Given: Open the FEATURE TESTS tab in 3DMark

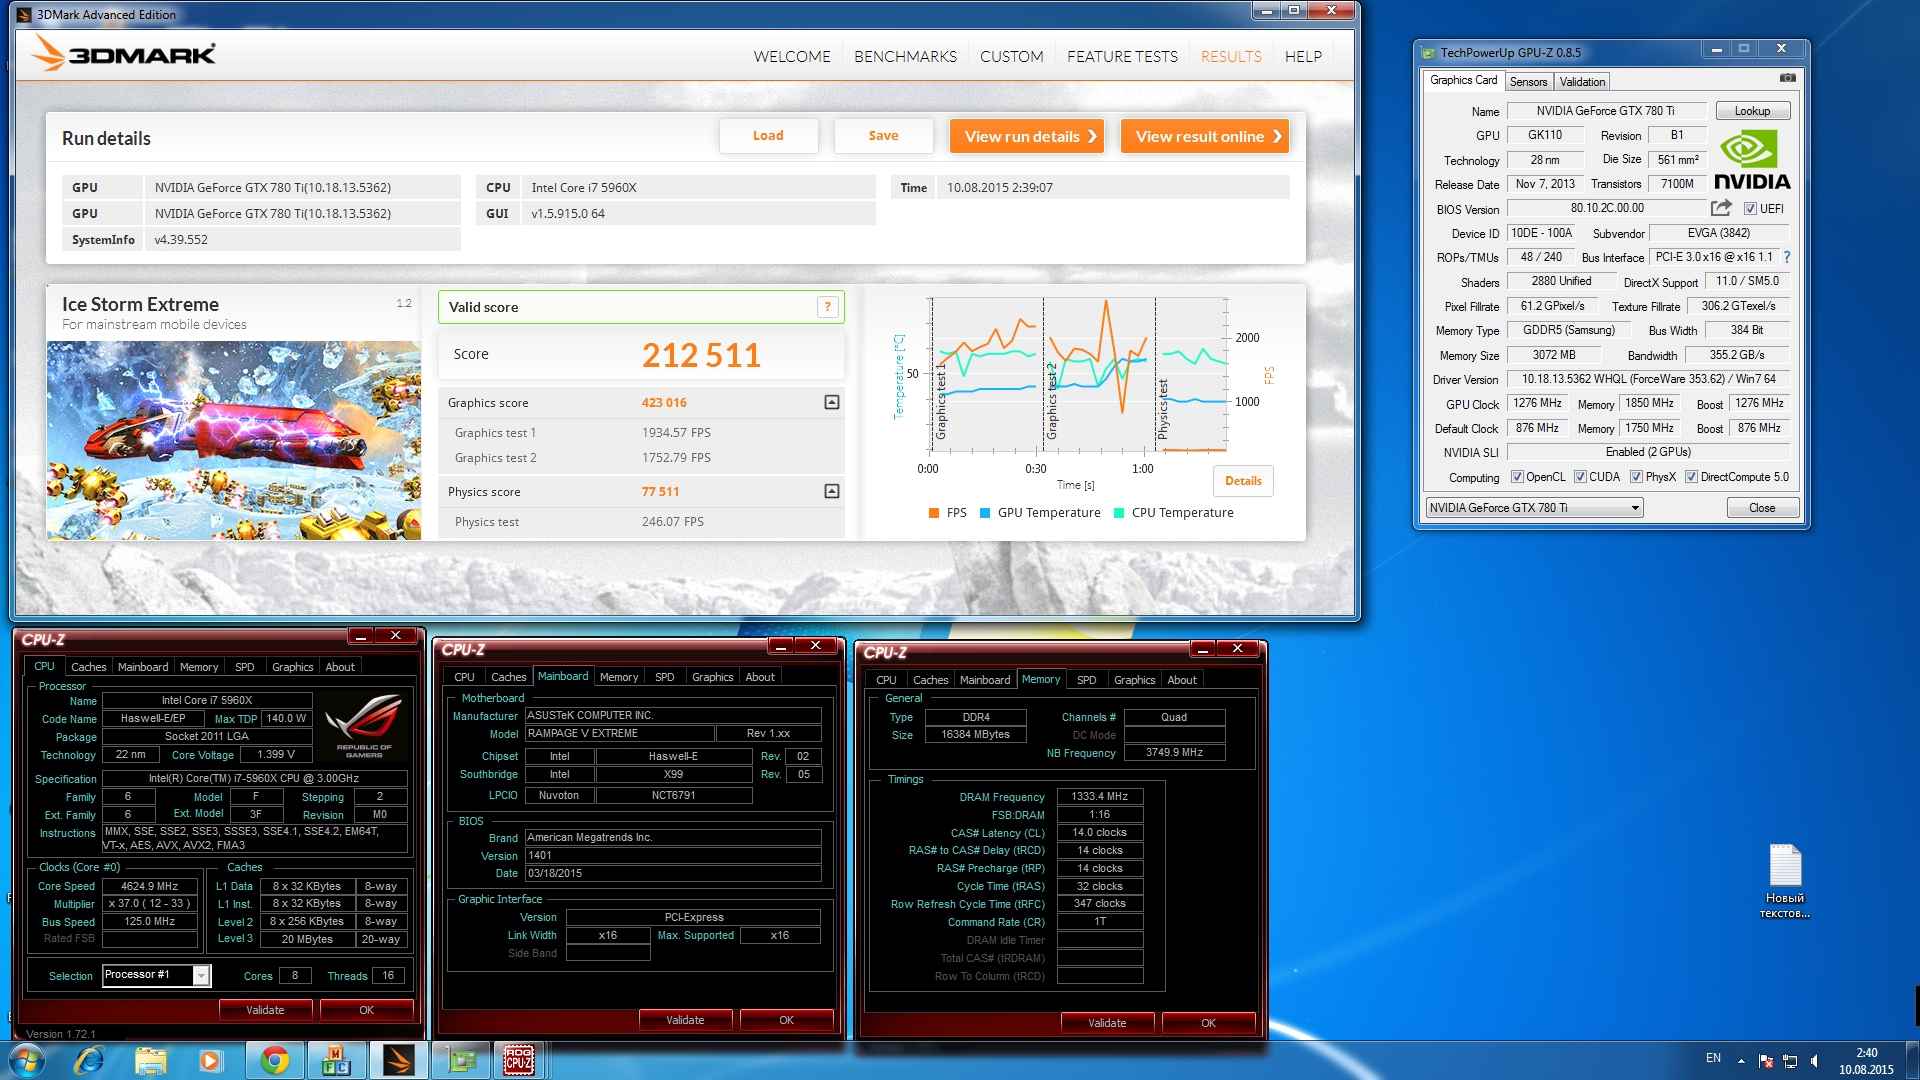Looking at the screenshot, I should pos(1122,57).
